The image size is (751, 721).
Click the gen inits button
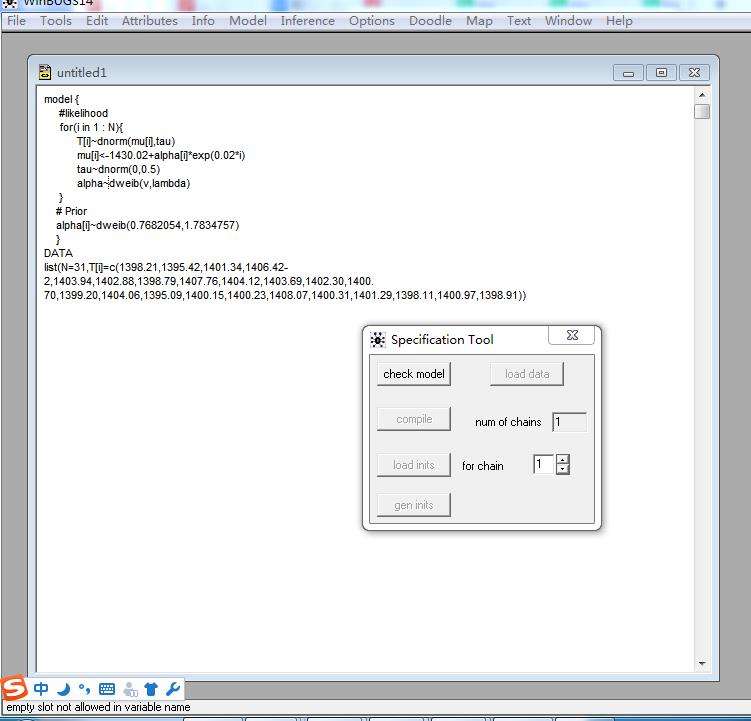(x=414, y=505)
